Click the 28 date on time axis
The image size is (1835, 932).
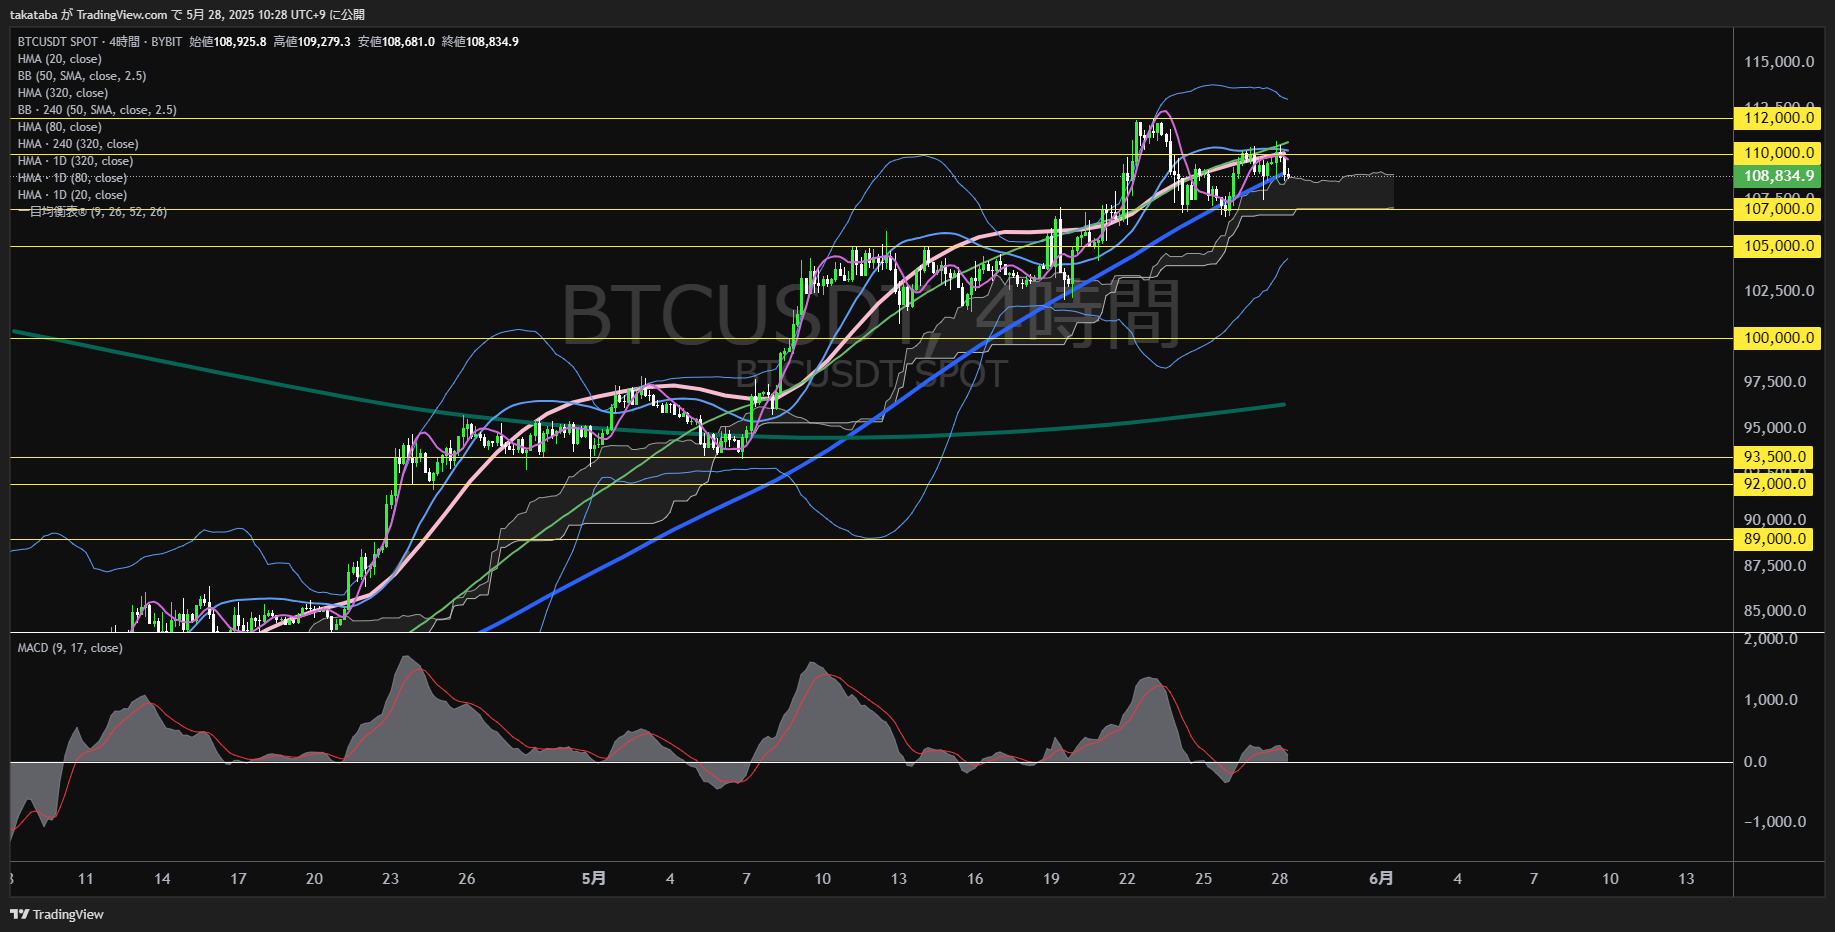coord(1279,879)
